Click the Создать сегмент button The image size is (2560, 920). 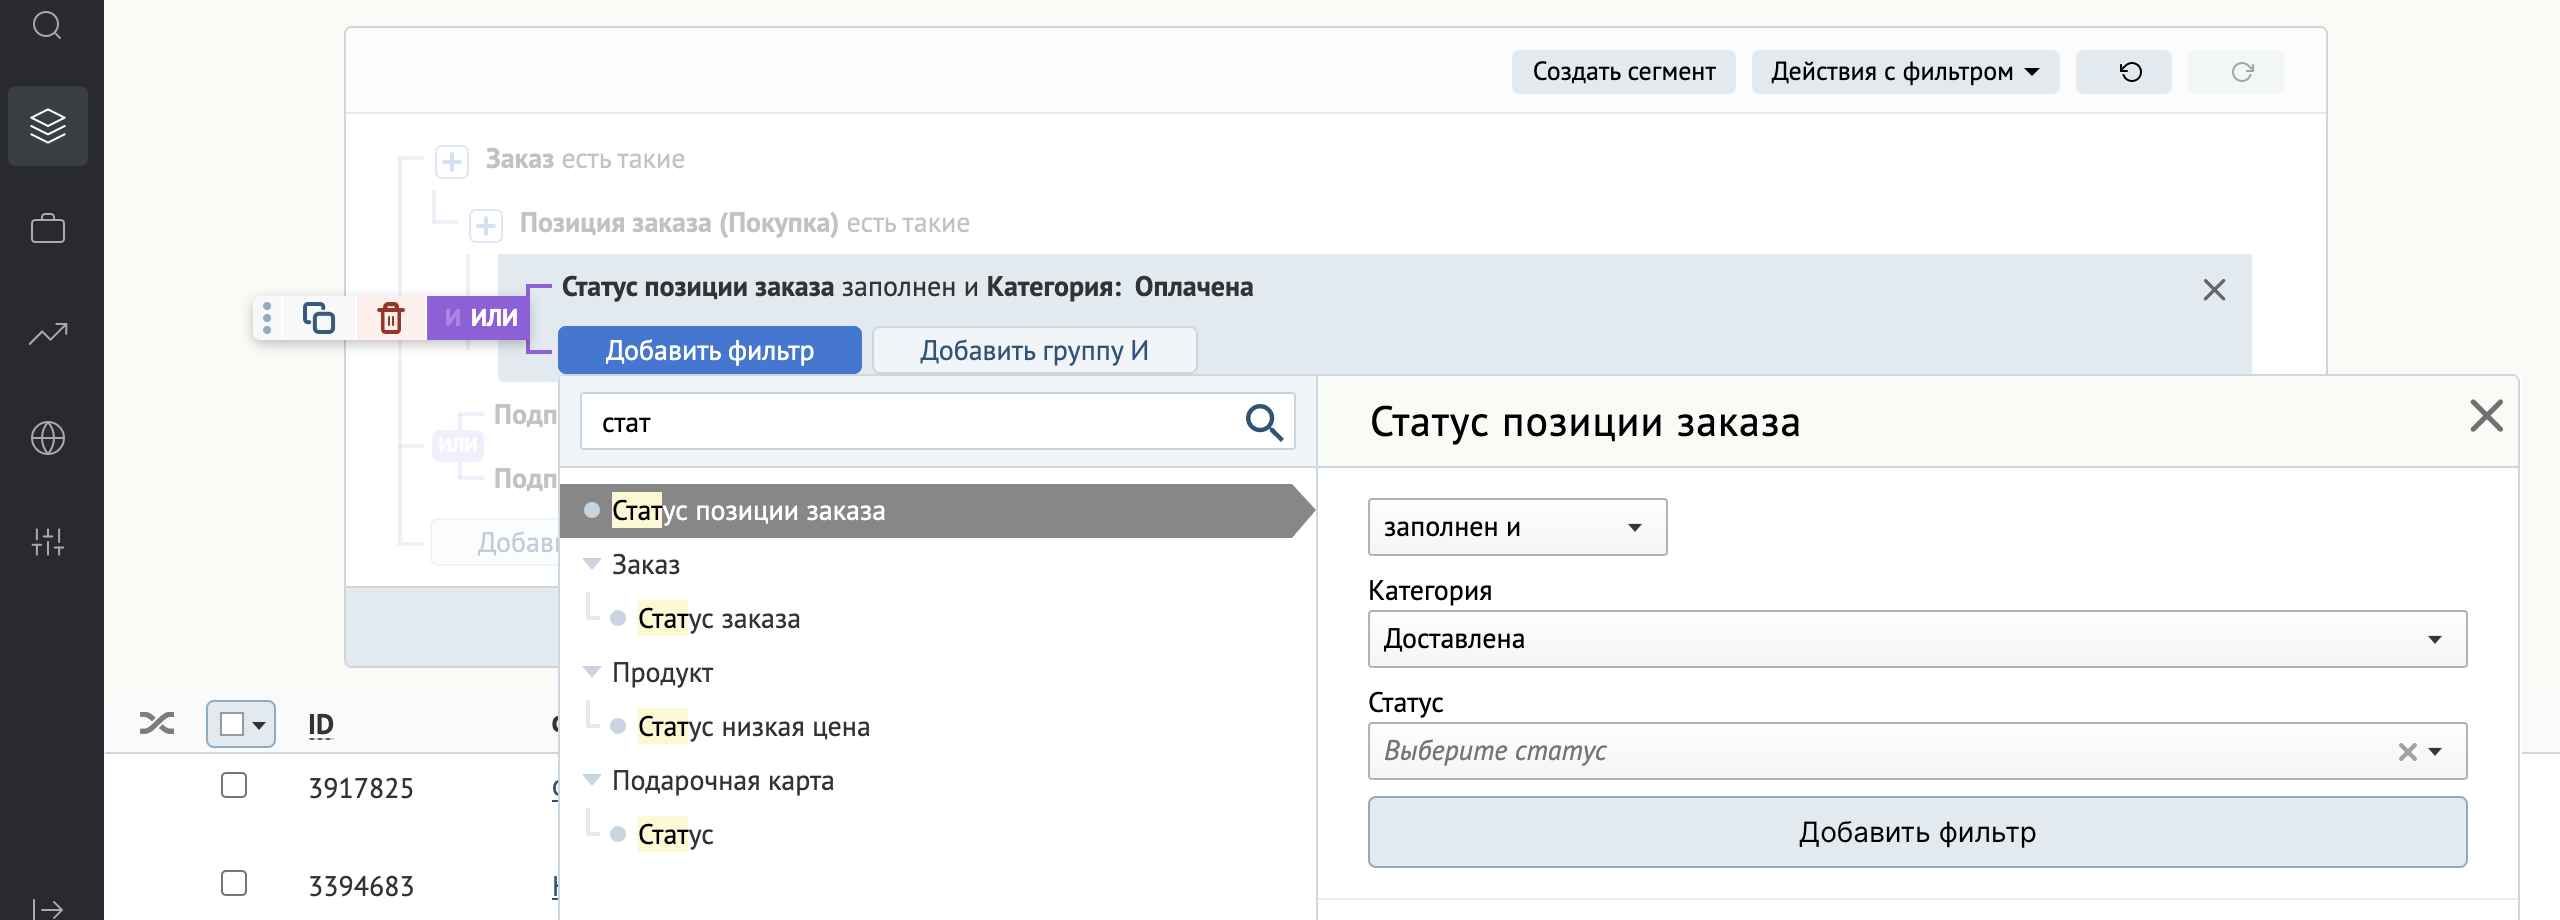pos(1624,72)
